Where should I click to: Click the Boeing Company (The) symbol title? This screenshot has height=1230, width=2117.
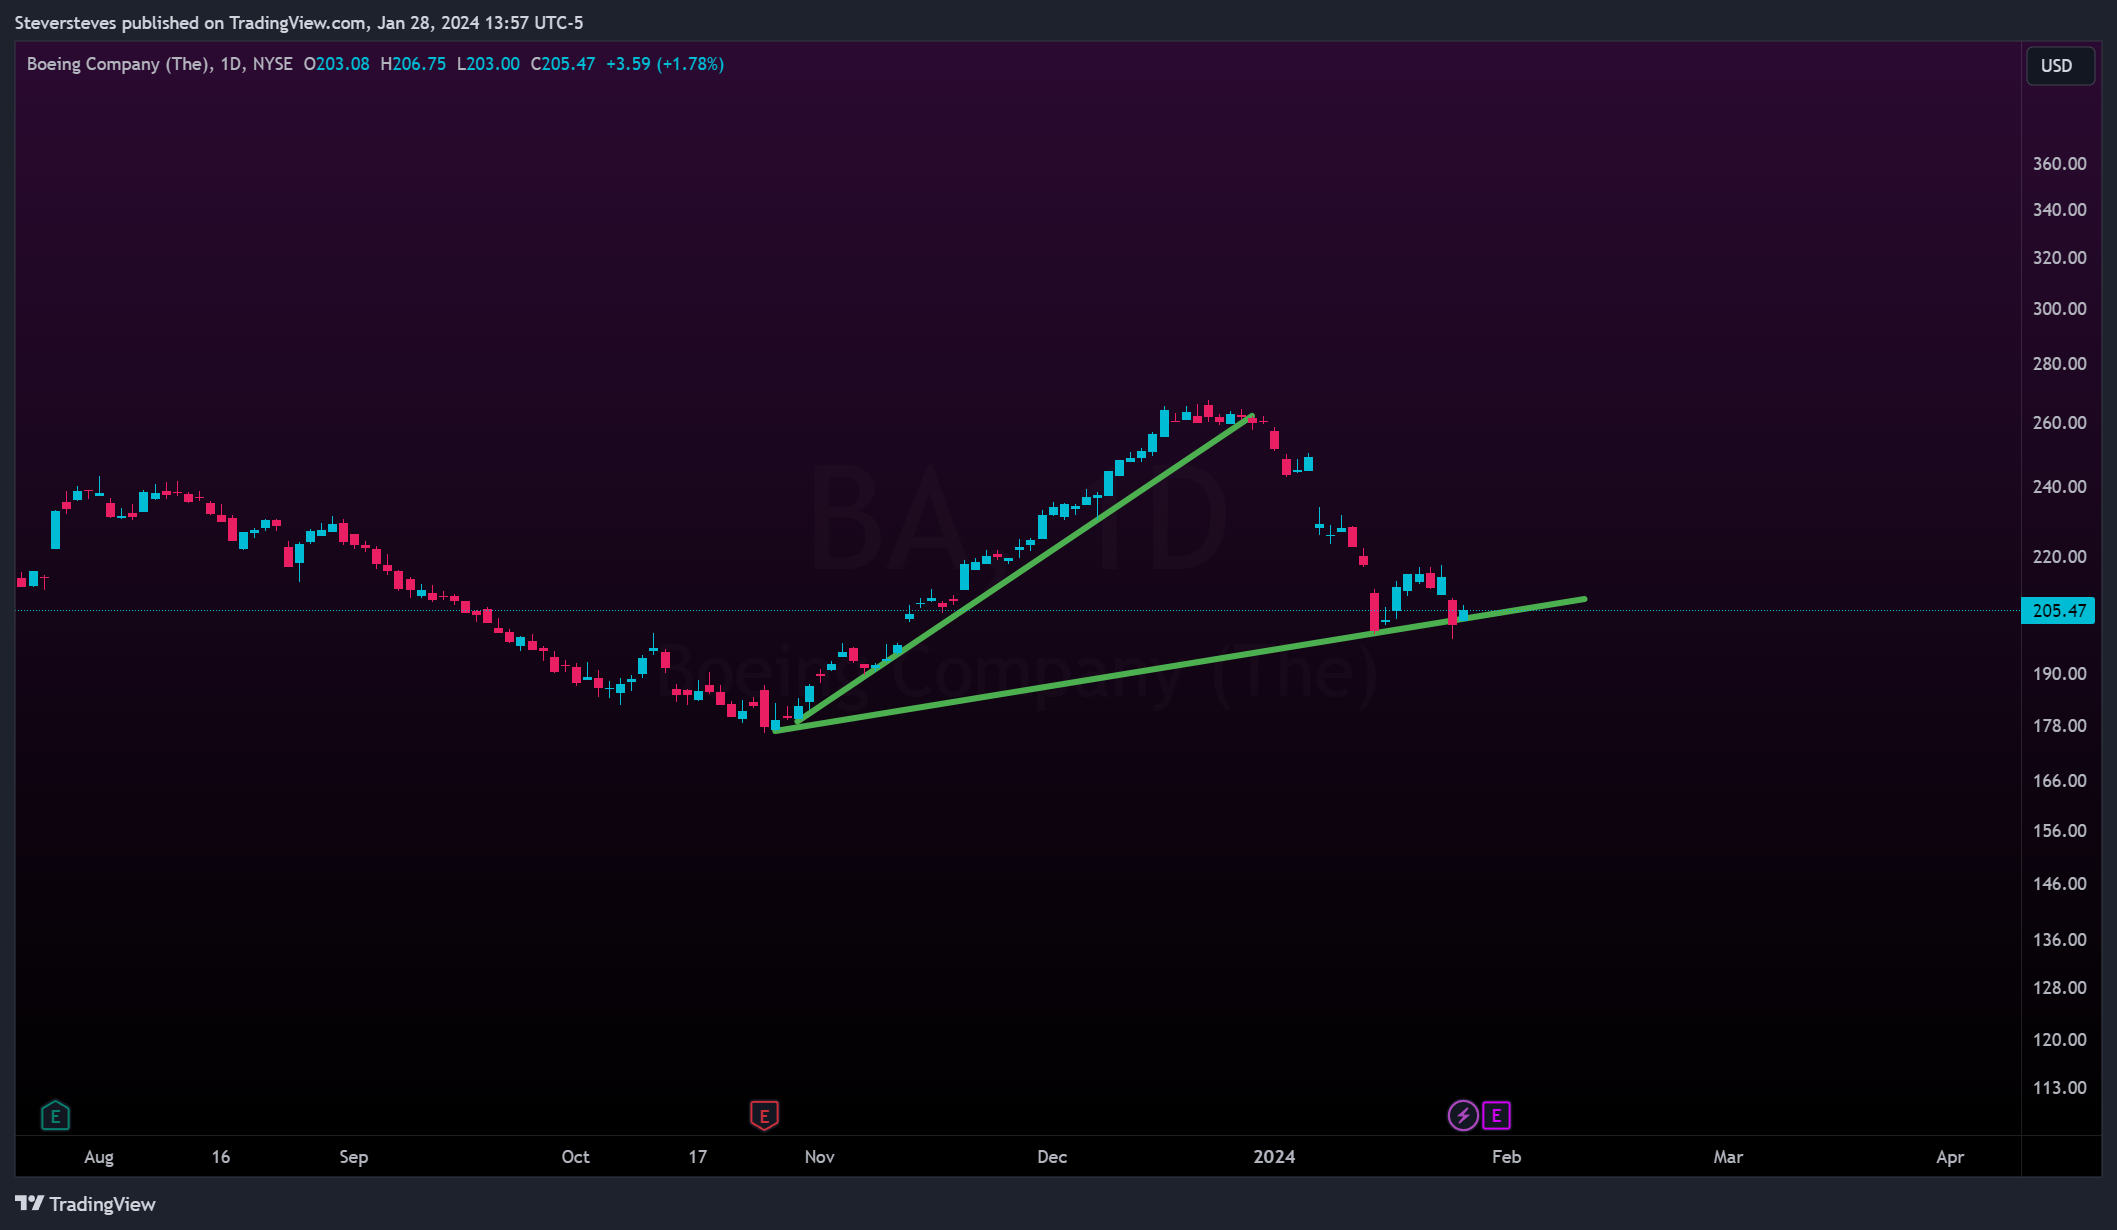pyautogui.click(x=118, y=64)
